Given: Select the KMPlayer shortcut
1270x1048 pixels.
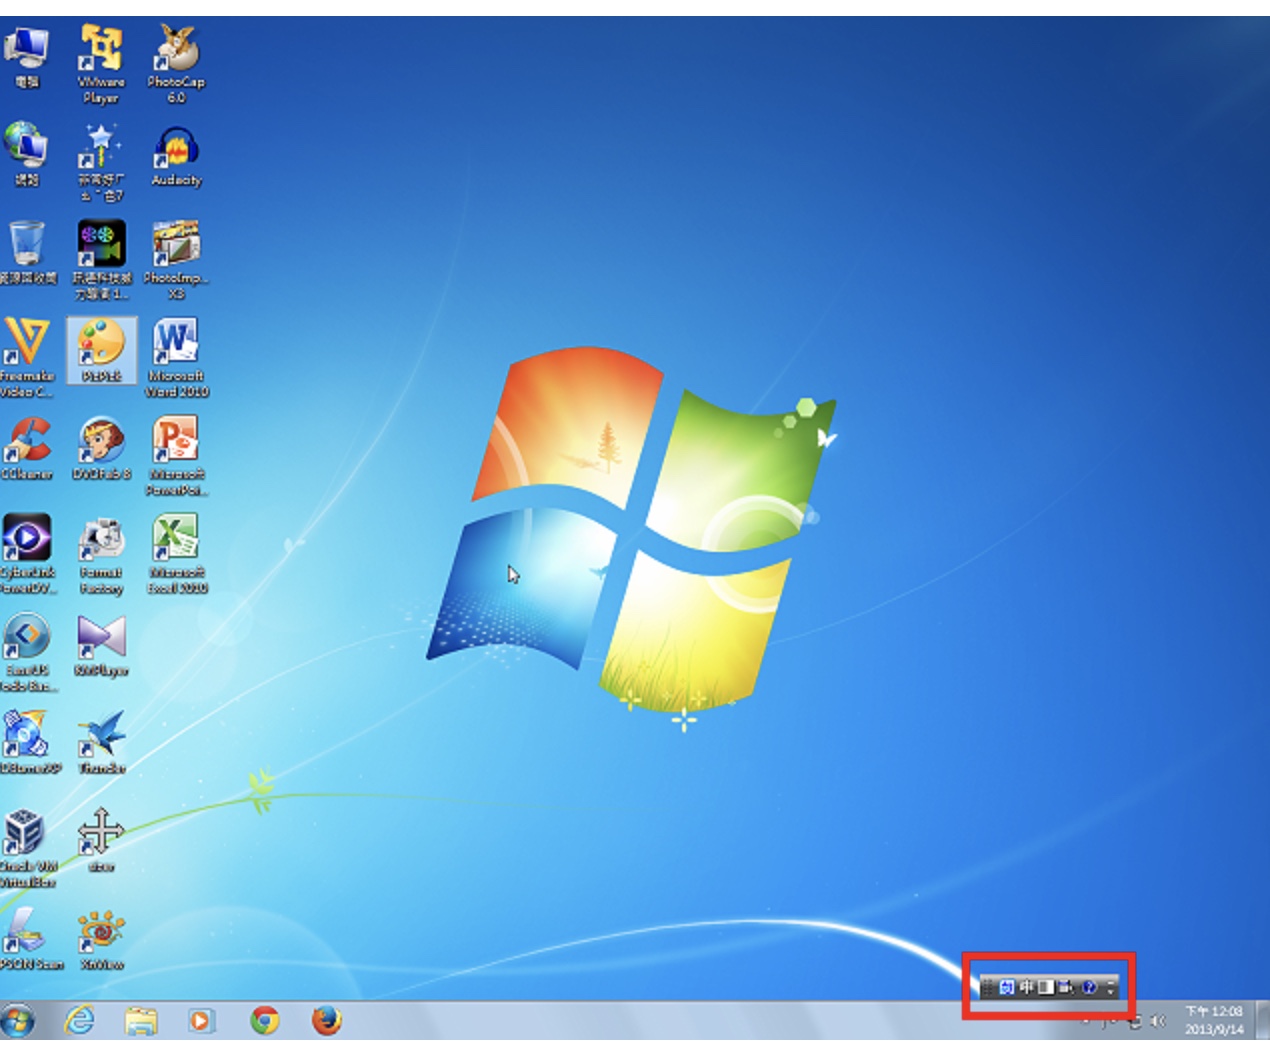Looking at the screenshot, I should tap(101, 645).
